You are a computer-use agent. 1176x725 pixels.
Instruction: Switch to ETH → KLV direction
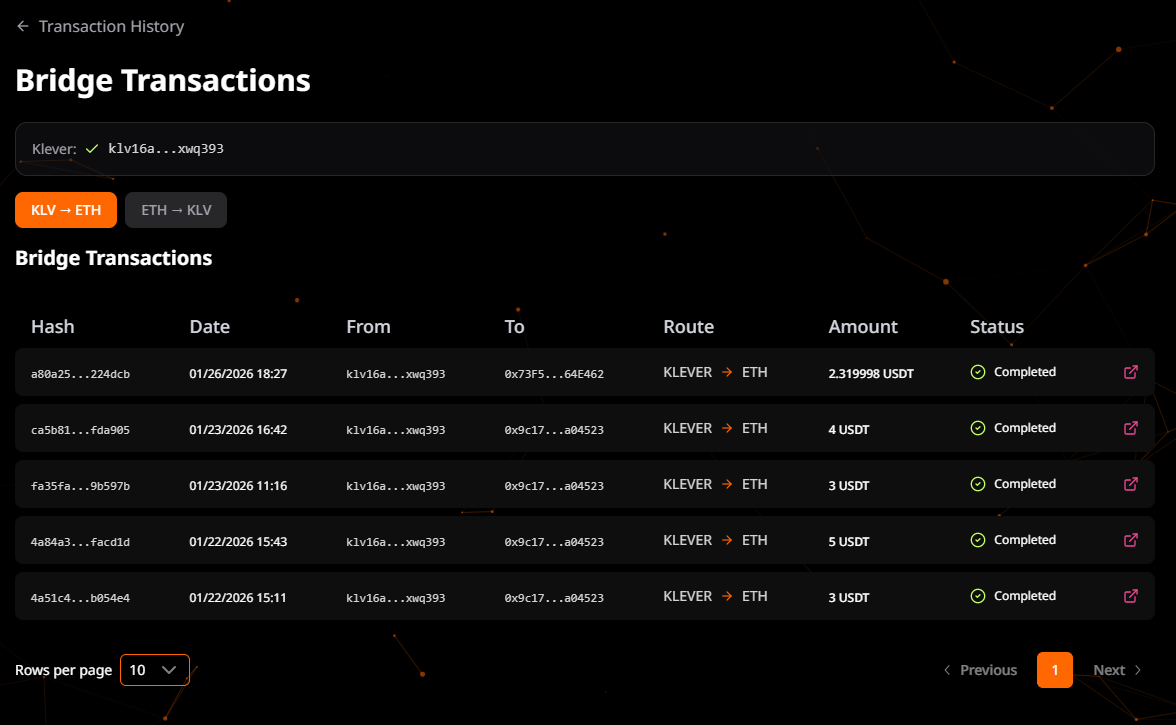click(x=176, y=210)
